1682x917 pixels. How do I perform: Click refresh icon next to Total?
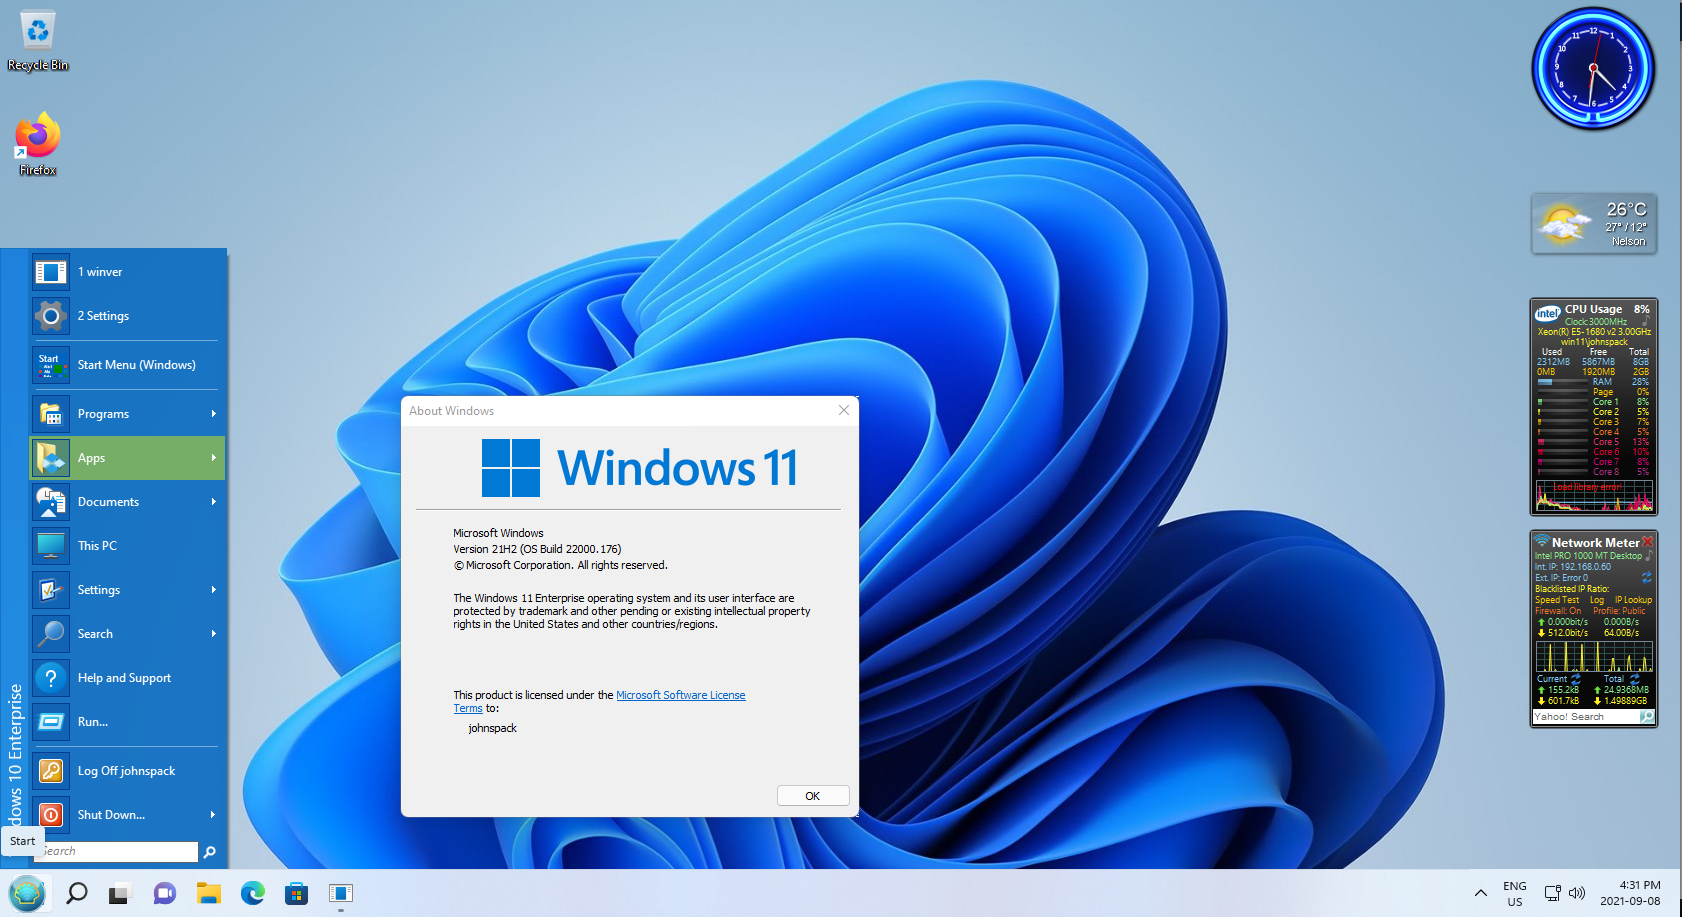(1635, 679)
